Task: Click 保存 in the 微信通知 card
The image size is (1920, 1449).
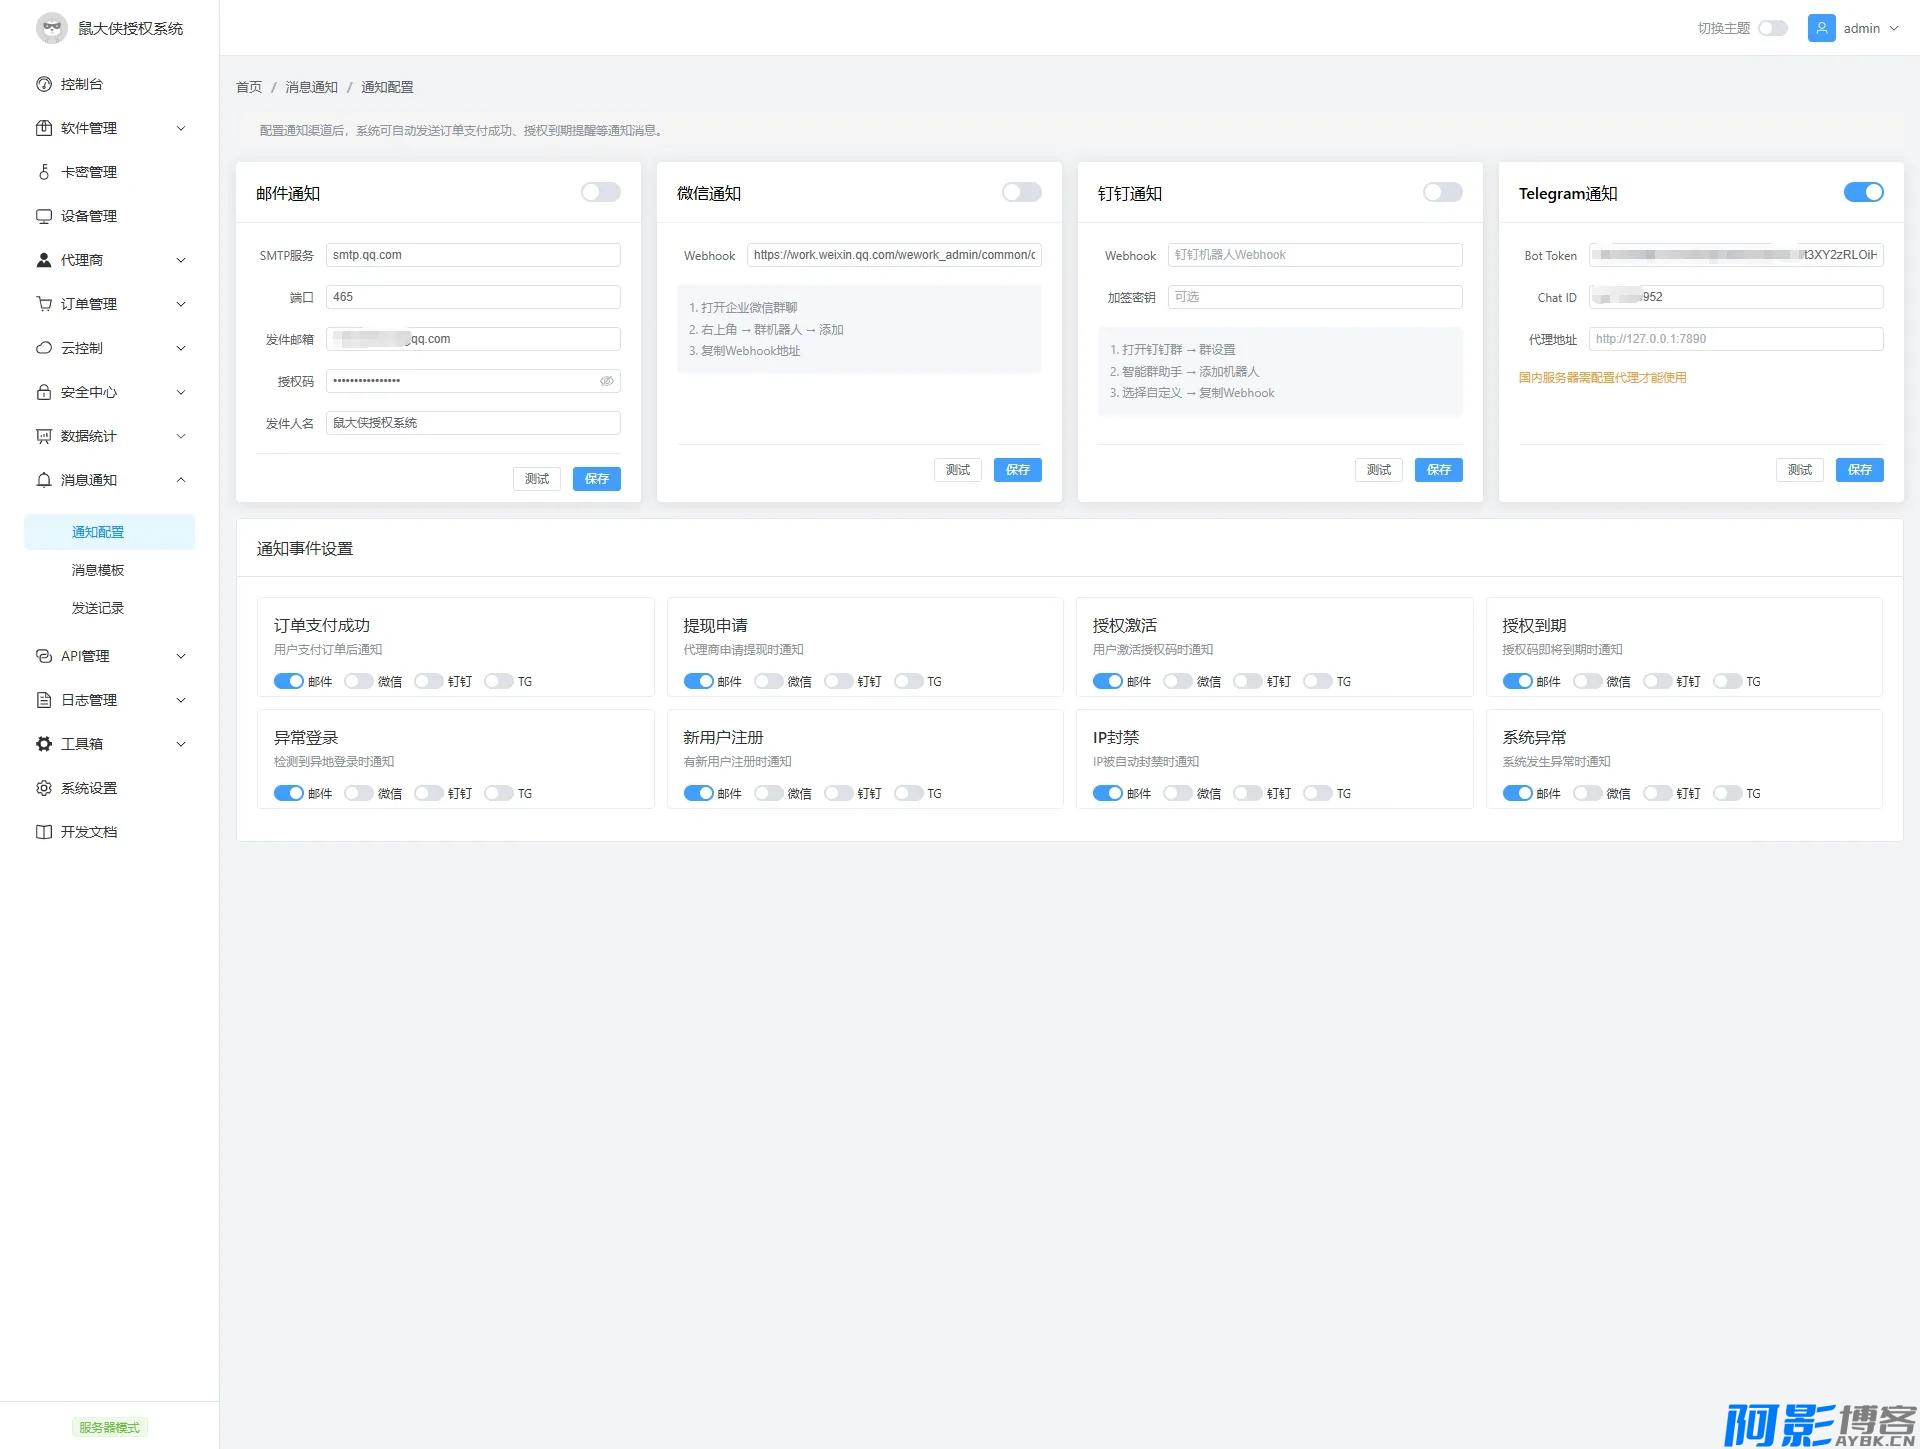Action: (x=1017, y=470)
